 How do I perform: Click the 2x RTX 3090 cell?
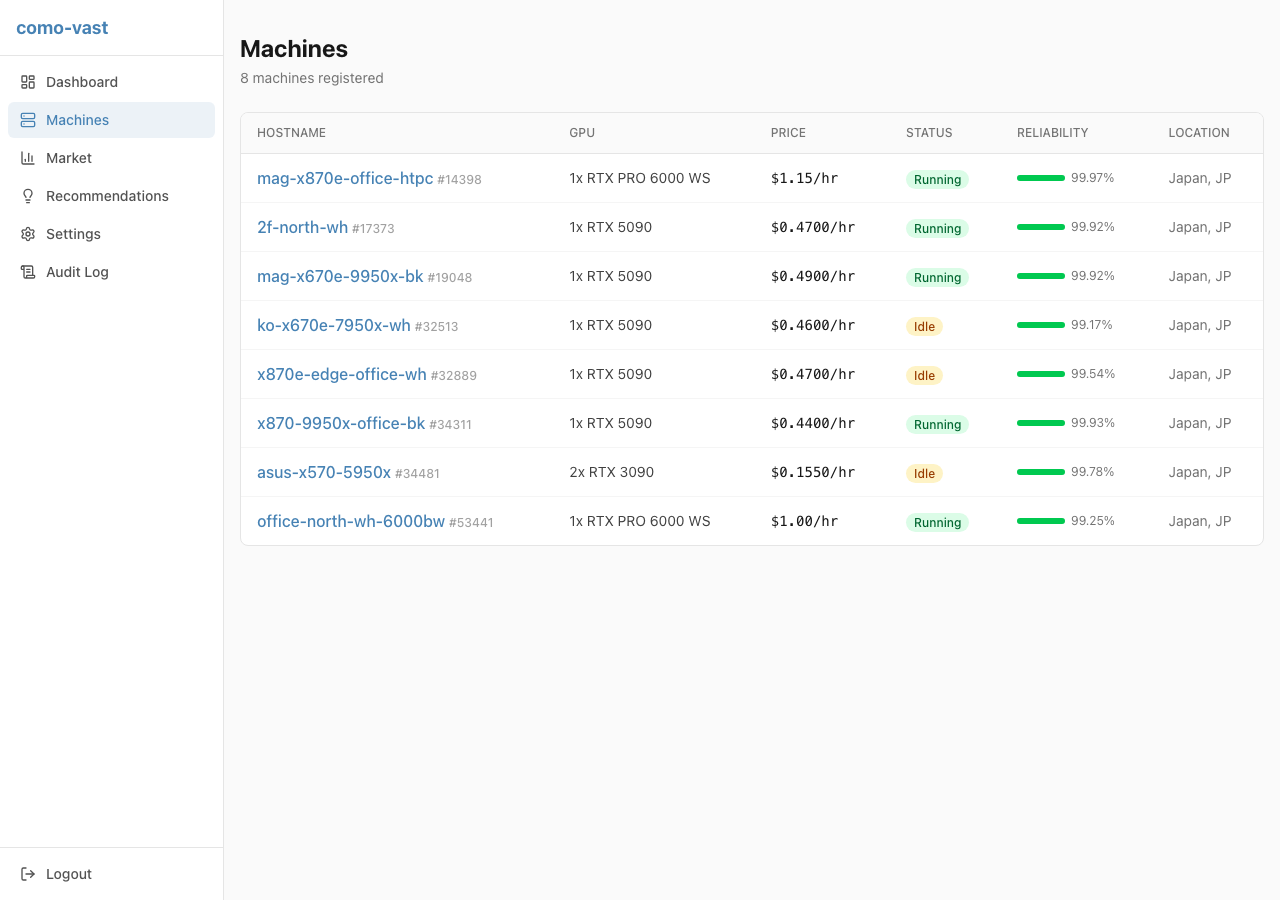point(611,472)
